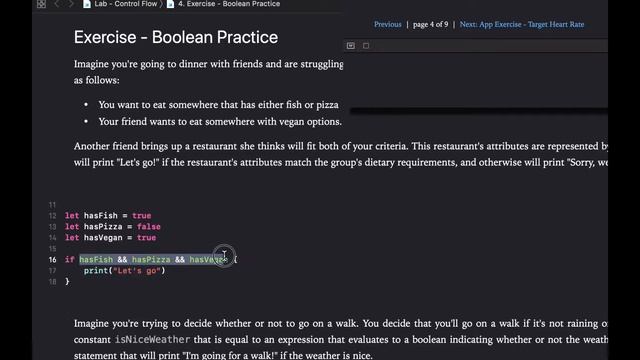Go back with the left chevron

click(57, 4)
